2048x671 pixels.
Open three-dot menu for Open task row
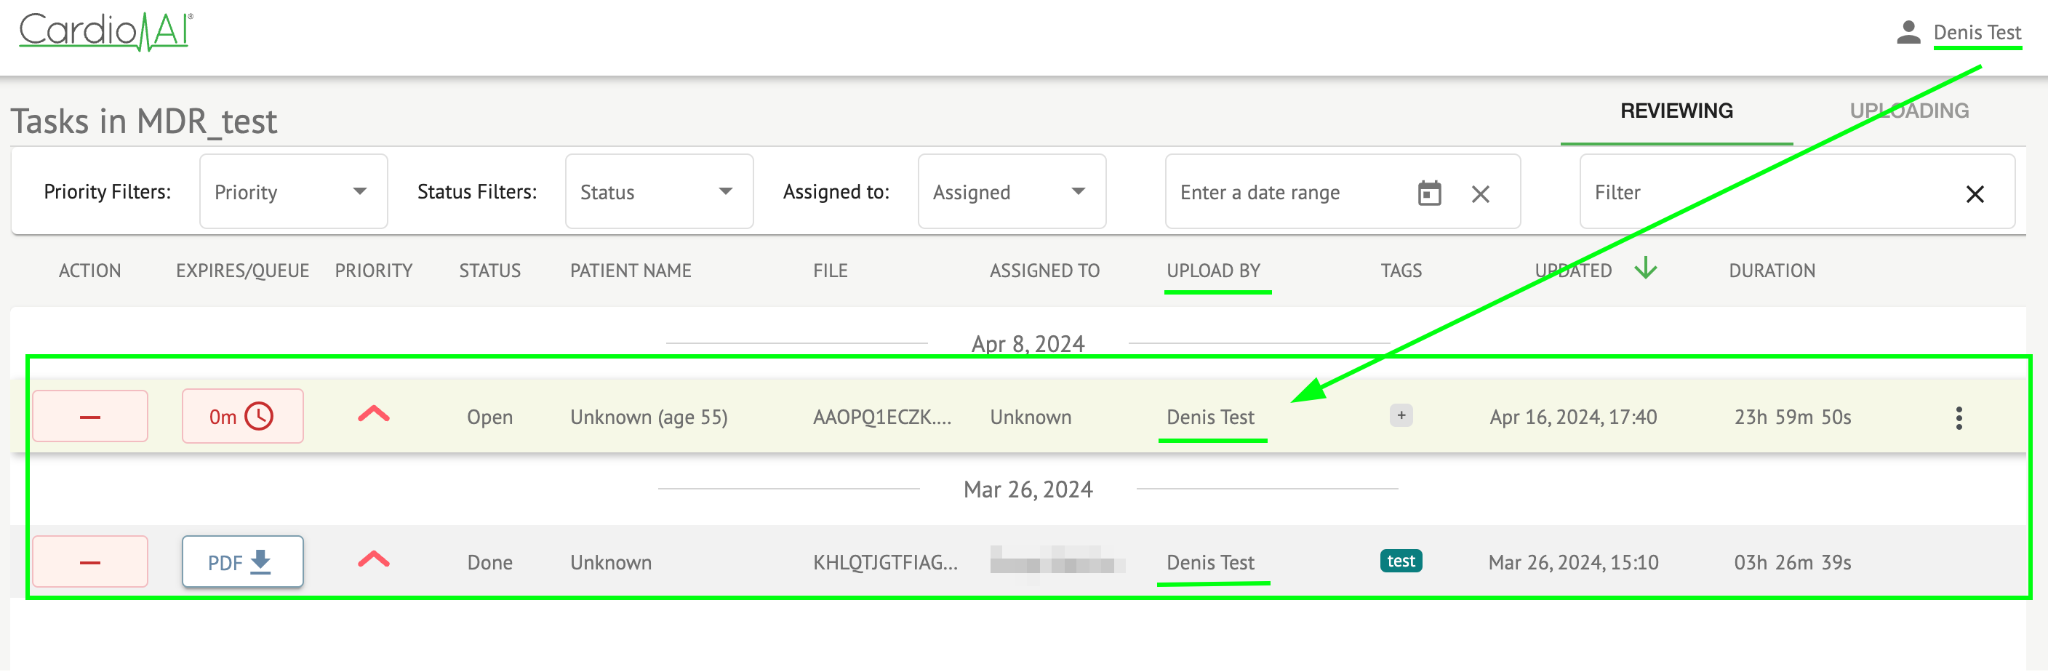click(1958, 418)
